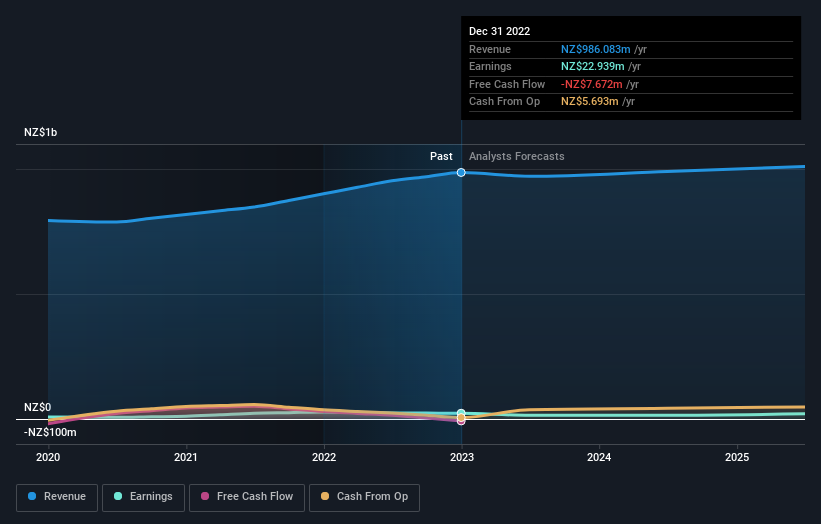Click the pink Free Cash Flow legend dot

click(205, 496)
